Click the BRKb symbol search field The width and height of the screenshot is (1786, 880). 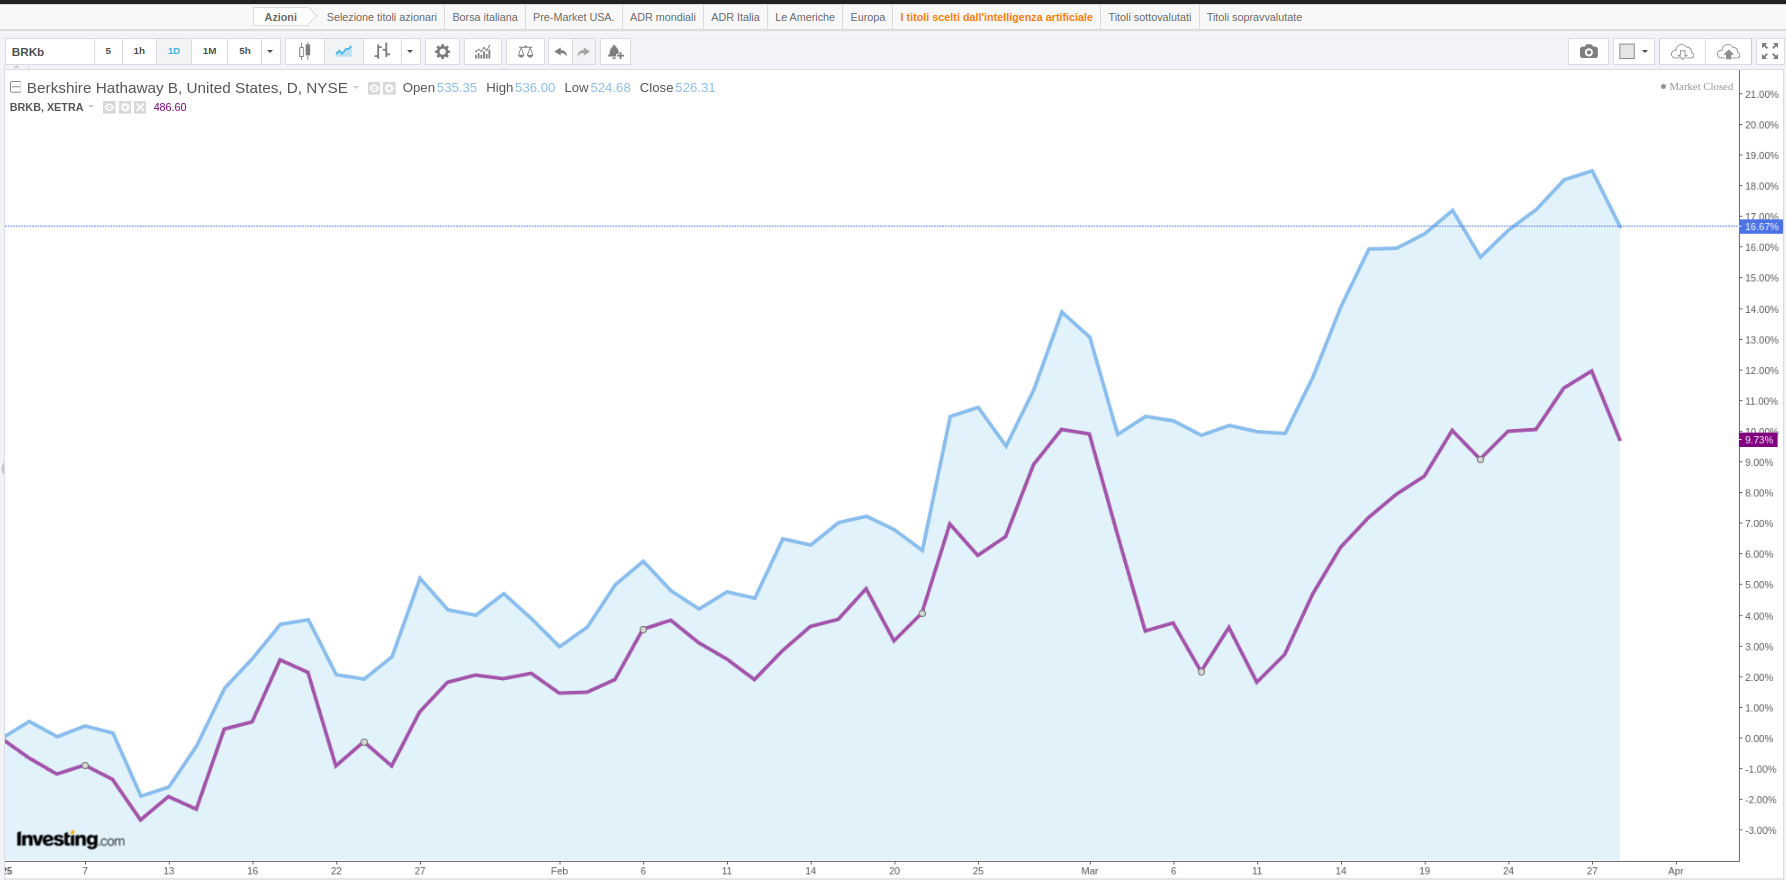tap(50, 51)
